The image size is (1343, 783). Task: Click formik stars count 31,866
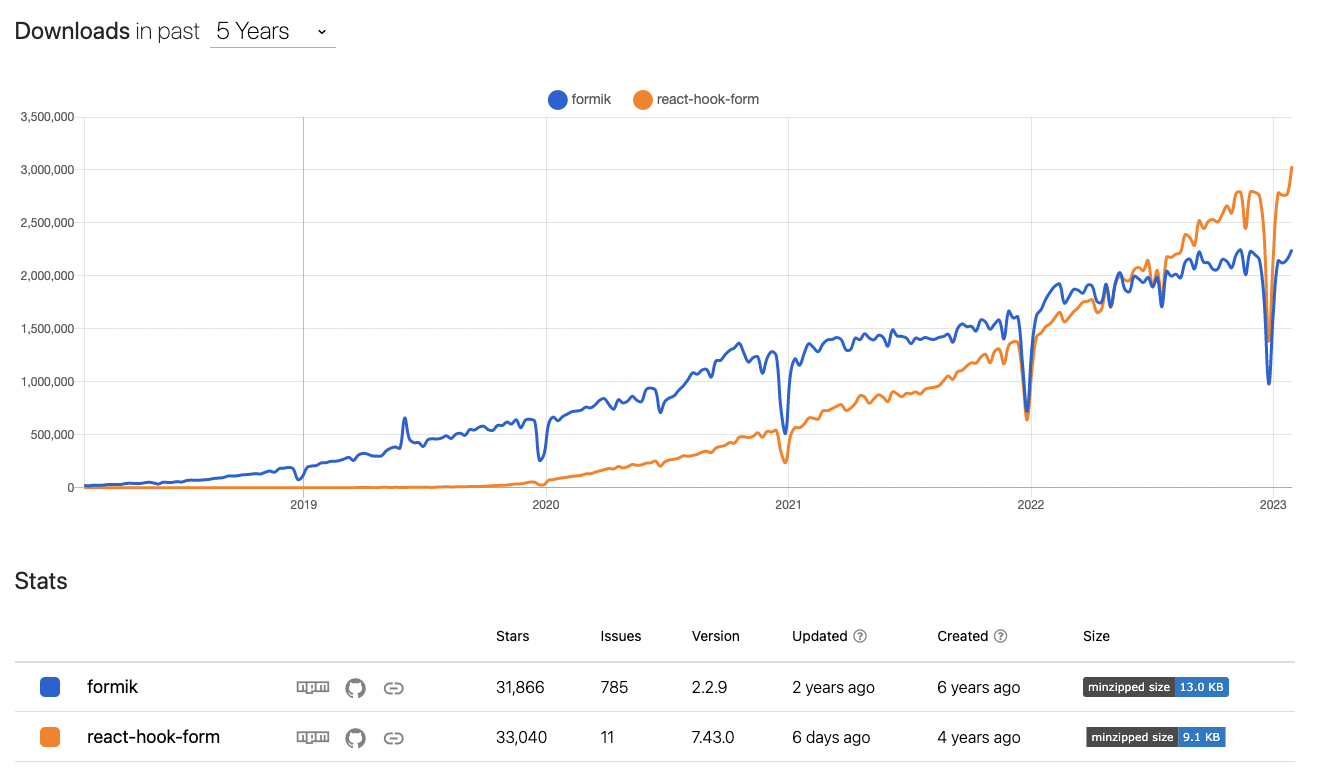click(520, 687)
